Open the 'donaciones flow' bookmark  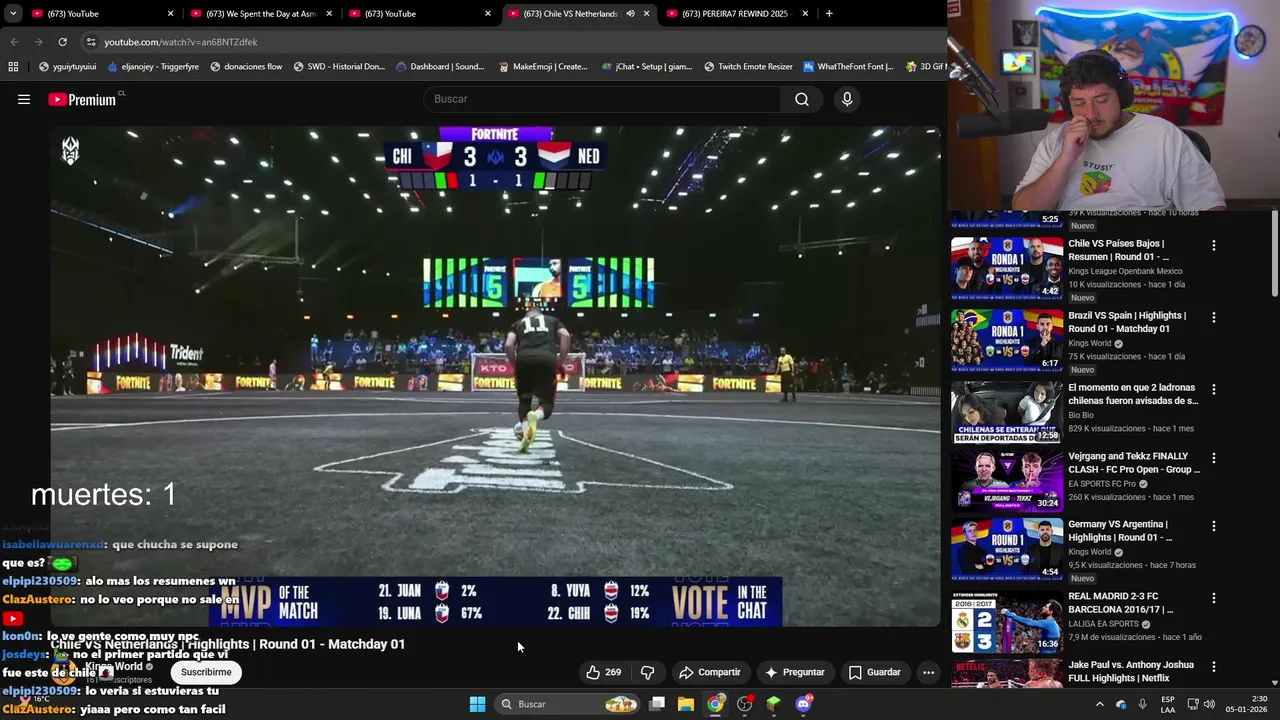tap(246, 67)
